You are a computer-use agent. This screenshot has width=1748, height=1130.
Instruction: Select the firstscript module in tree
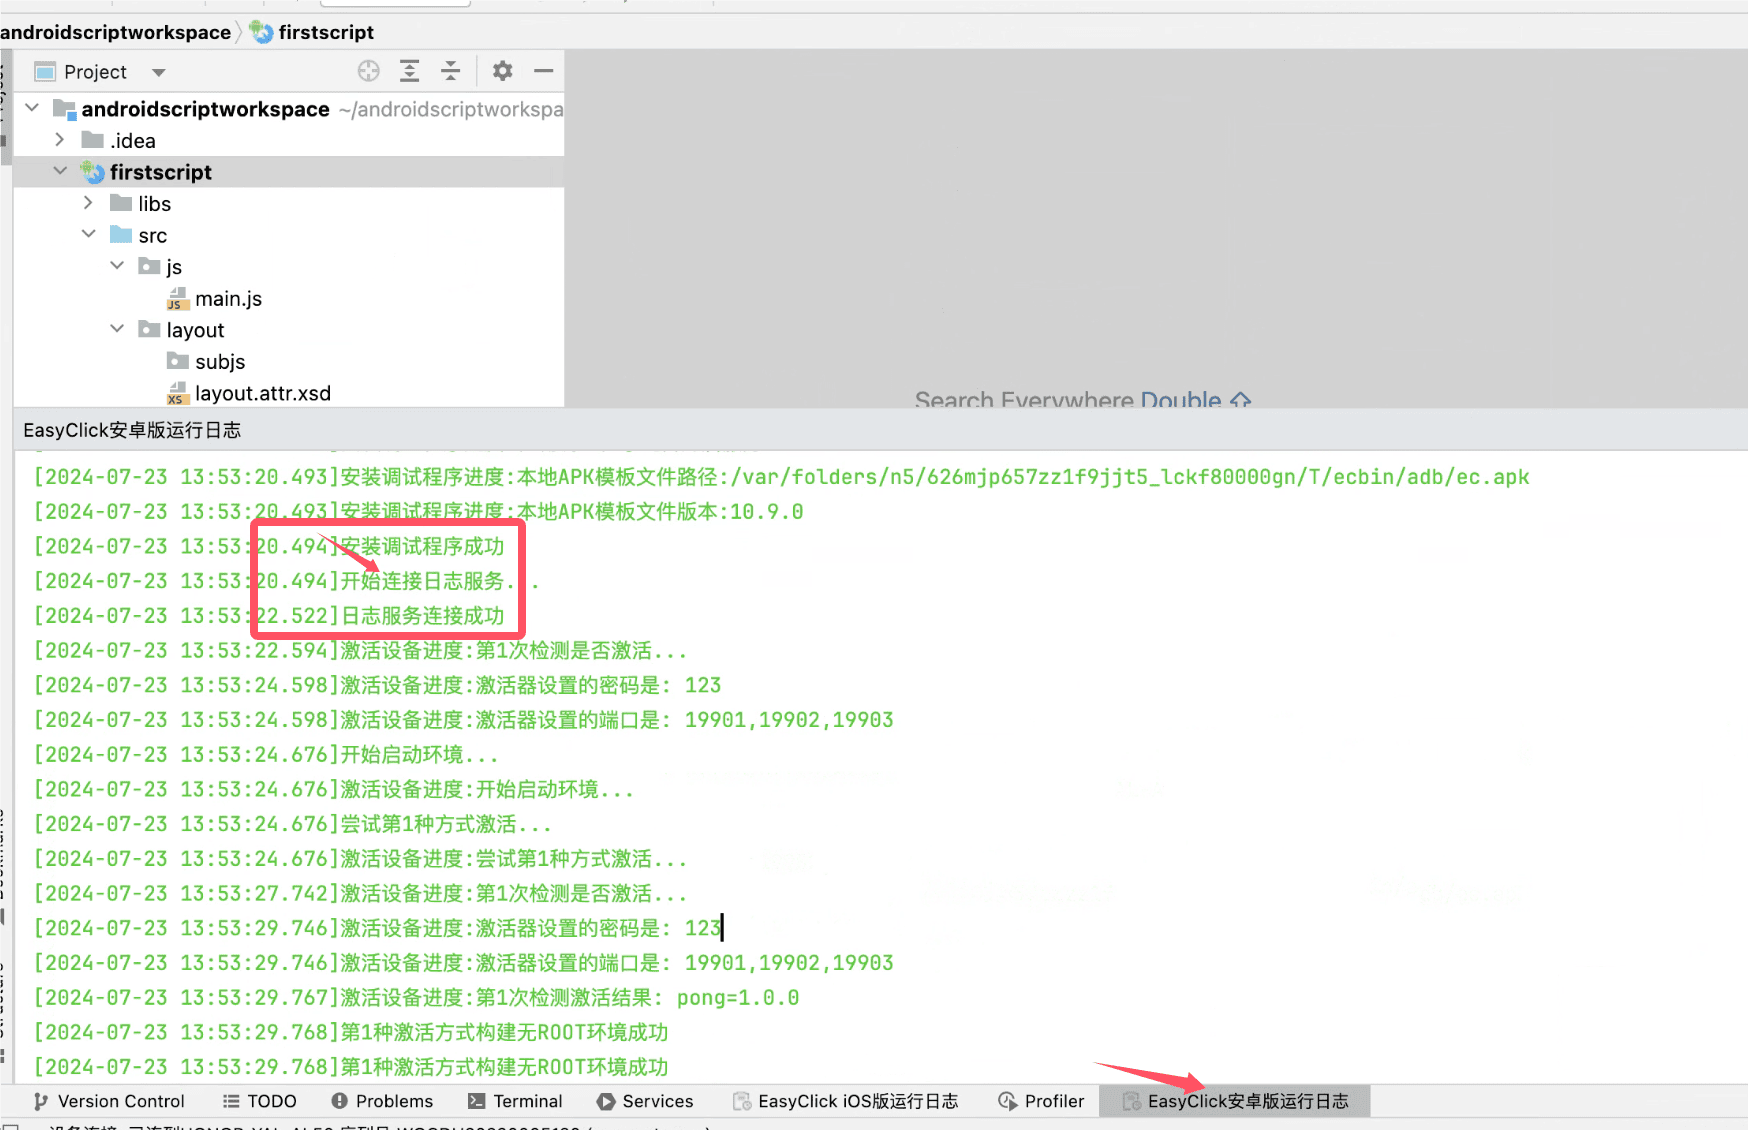[289, 172]
